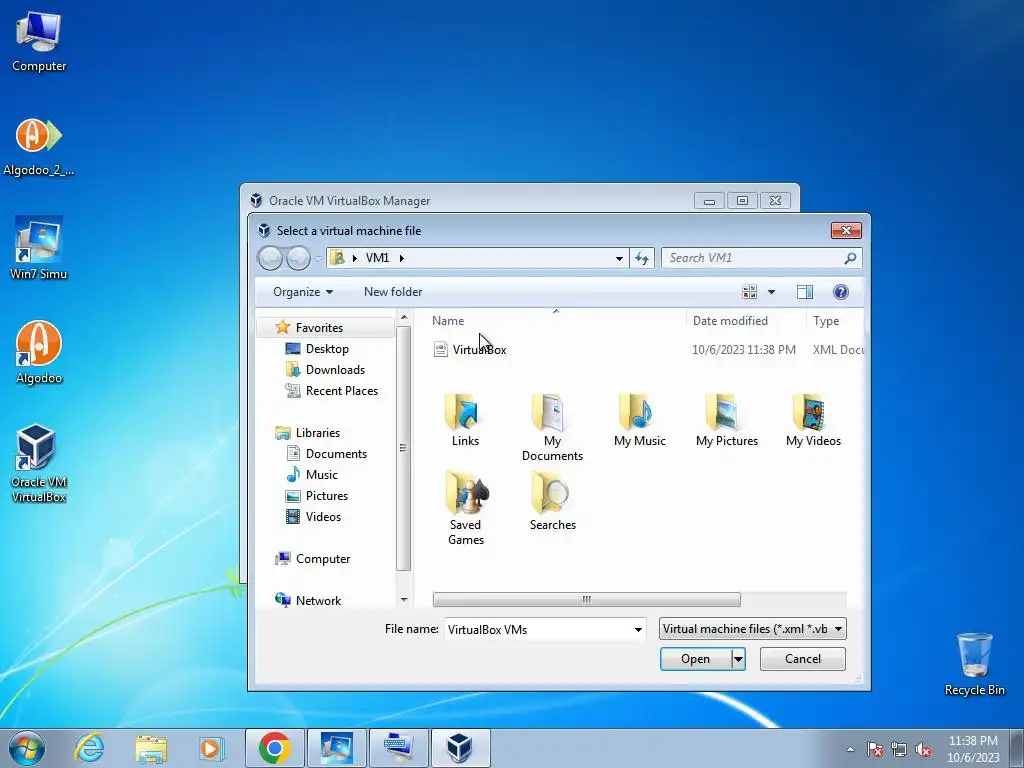Select the My Music folder
Screen dimensions: 1024x768
click(x=639, y=421)
